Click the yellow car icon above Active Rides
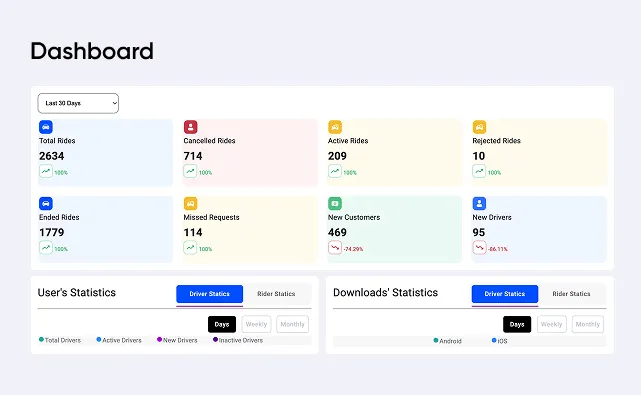 (x=335, y=127)
